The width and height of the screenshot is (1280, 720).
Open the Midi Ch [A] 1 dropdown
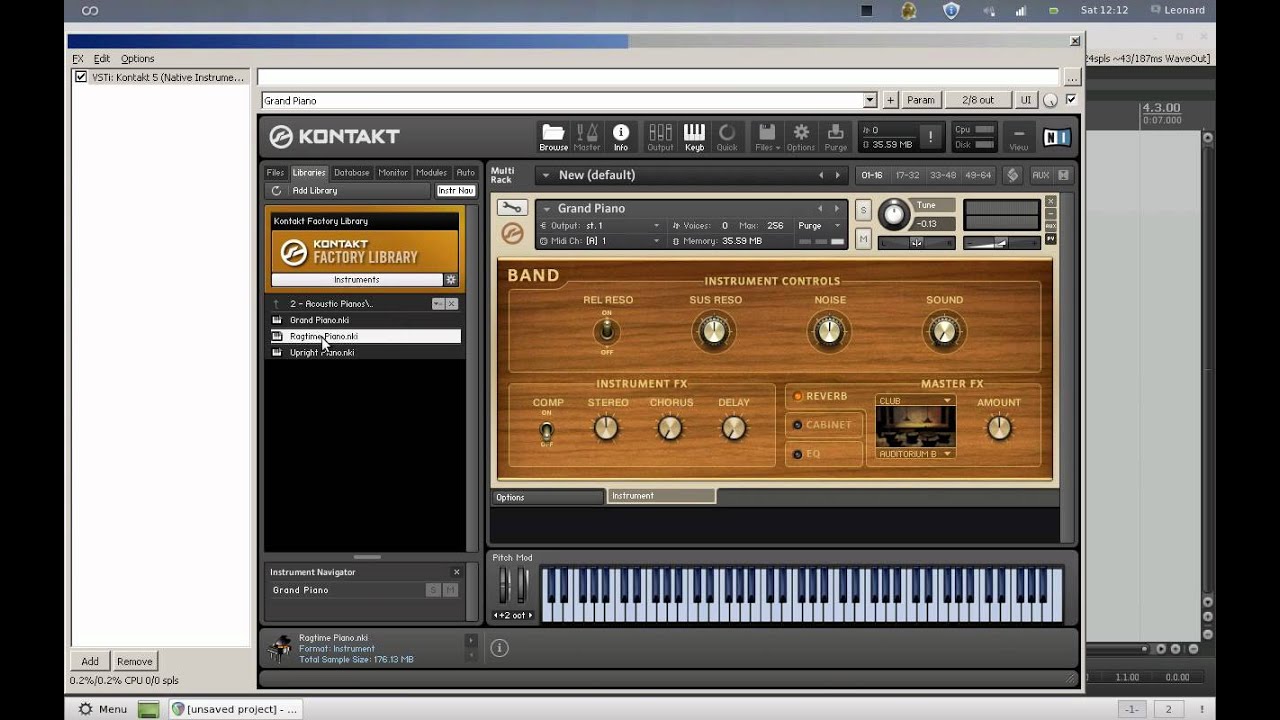(600, 241)
